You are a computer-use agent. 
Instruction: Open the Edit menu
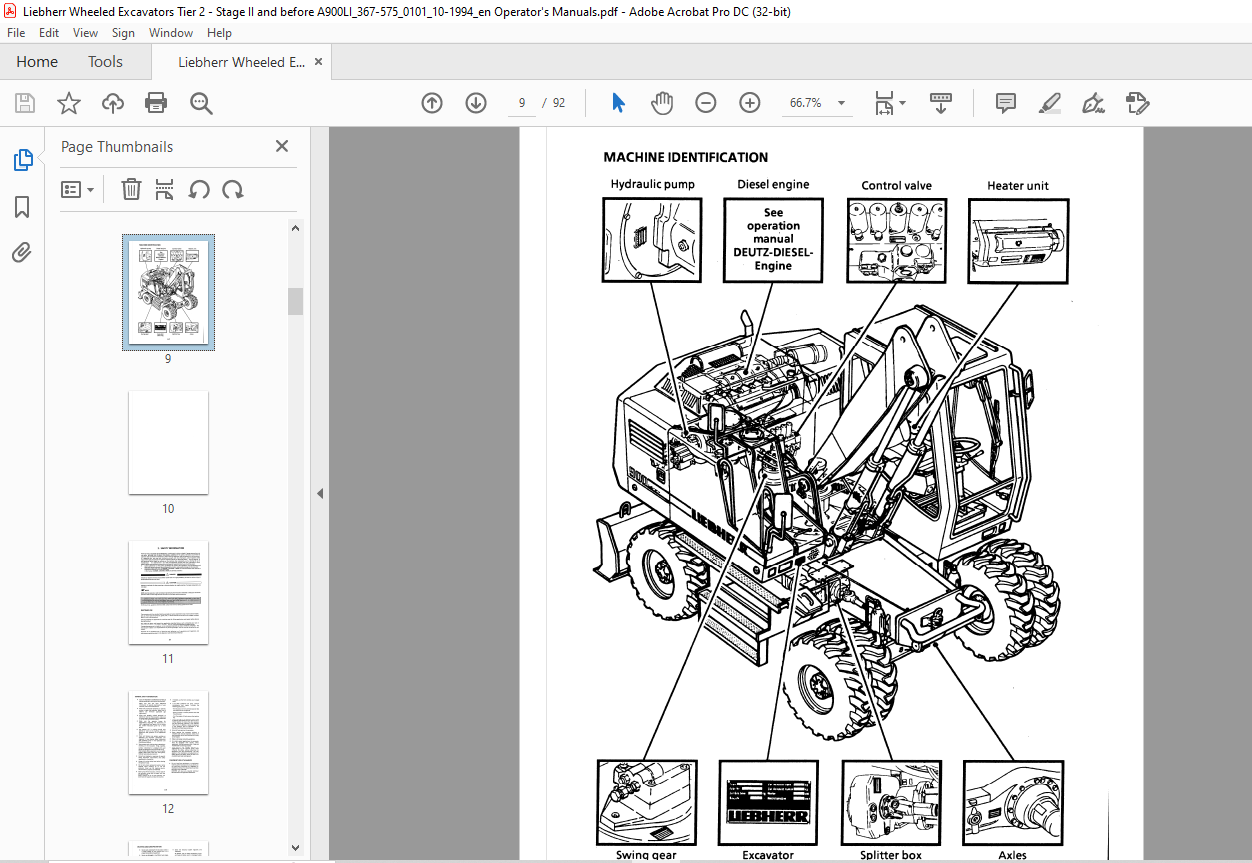pos(49,33)
